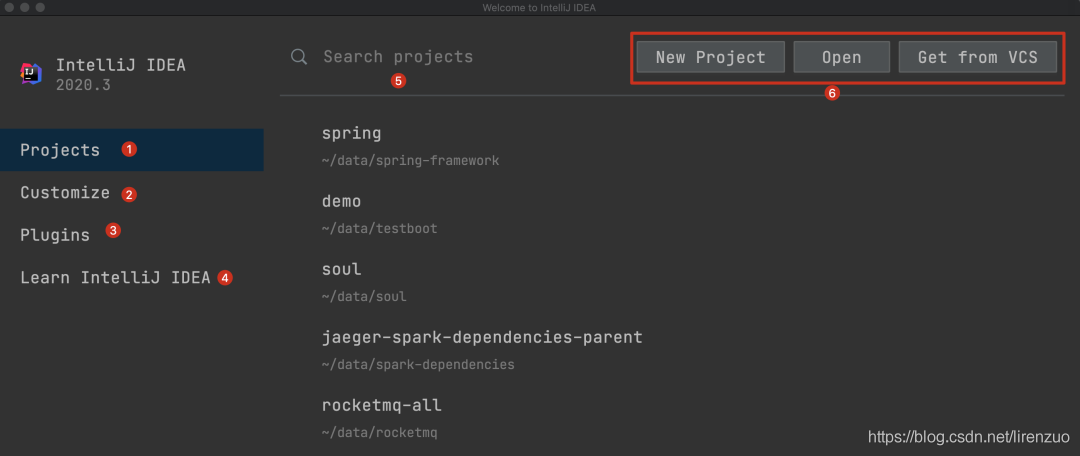The height and width of the screenshot is (456, 1080).
Task: Click the search magnifier icon
Action: pos(298,57)
